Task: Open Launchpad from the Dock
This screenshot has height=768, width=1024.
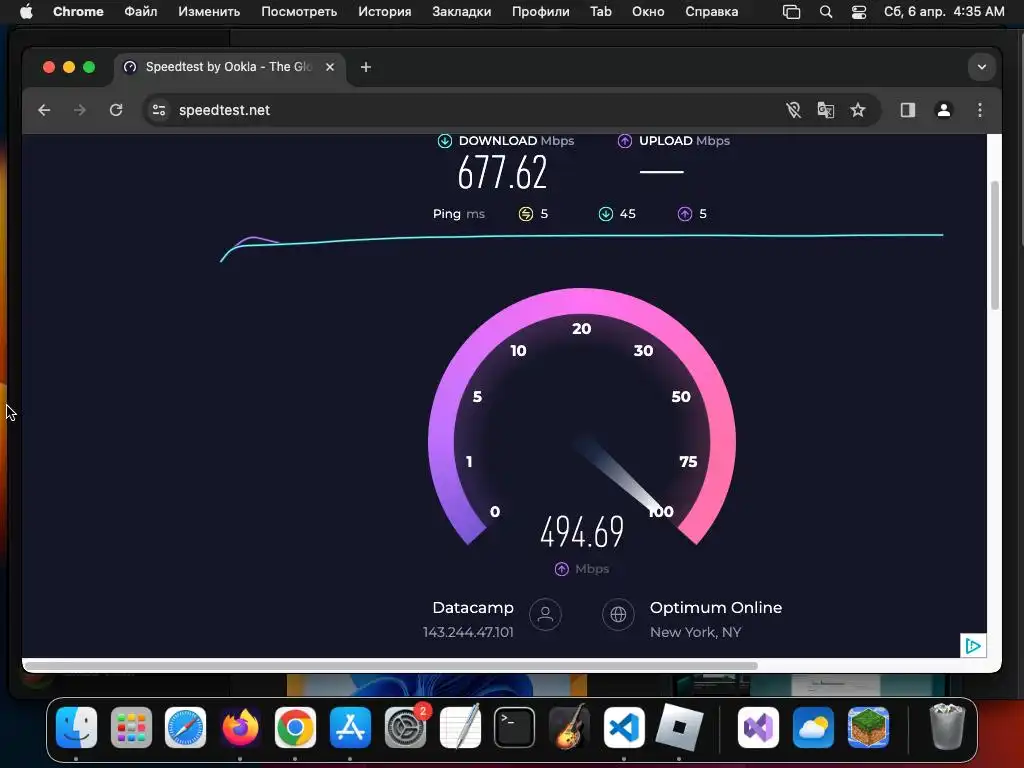Action: tap(131, 728)
